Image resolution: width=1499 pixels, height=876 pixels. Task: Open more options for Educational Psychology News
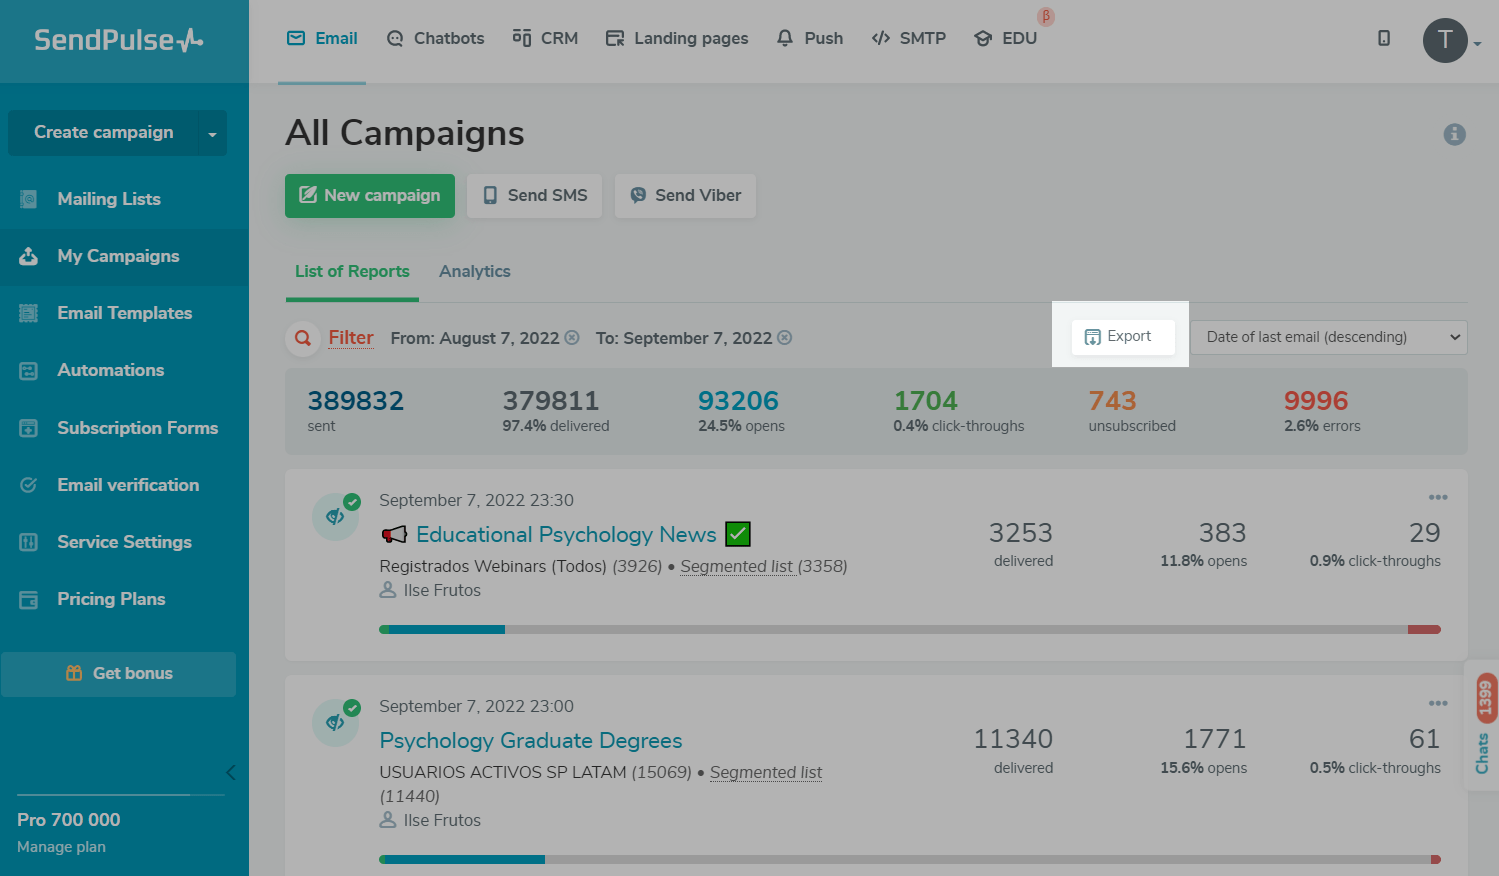click(1437, 497)
